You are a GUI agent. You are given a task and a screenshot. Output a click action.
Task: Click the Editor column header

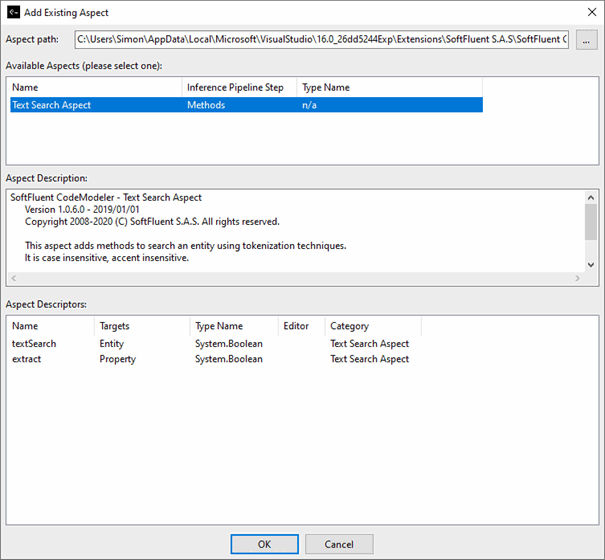click(302, 326)
